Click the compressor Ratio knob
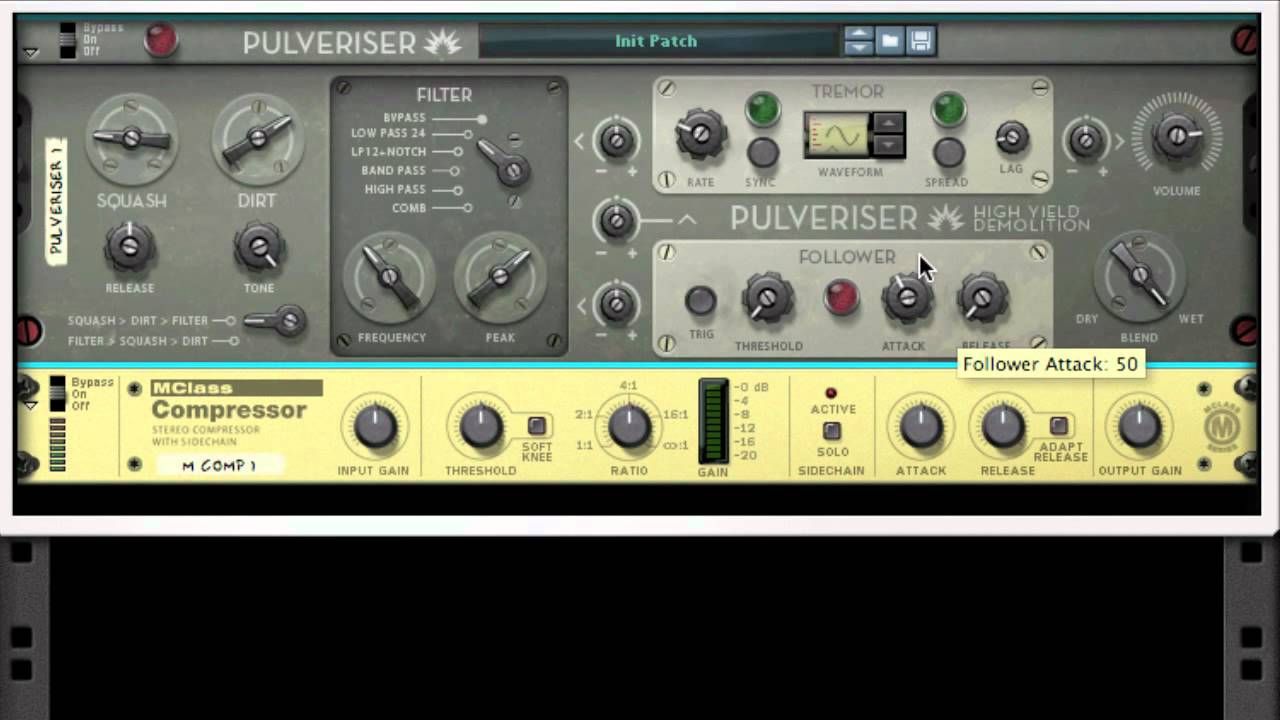Image resolution: width=1280 pixels, height=720 pixels. pyautogui.click(x=629, y=428)
